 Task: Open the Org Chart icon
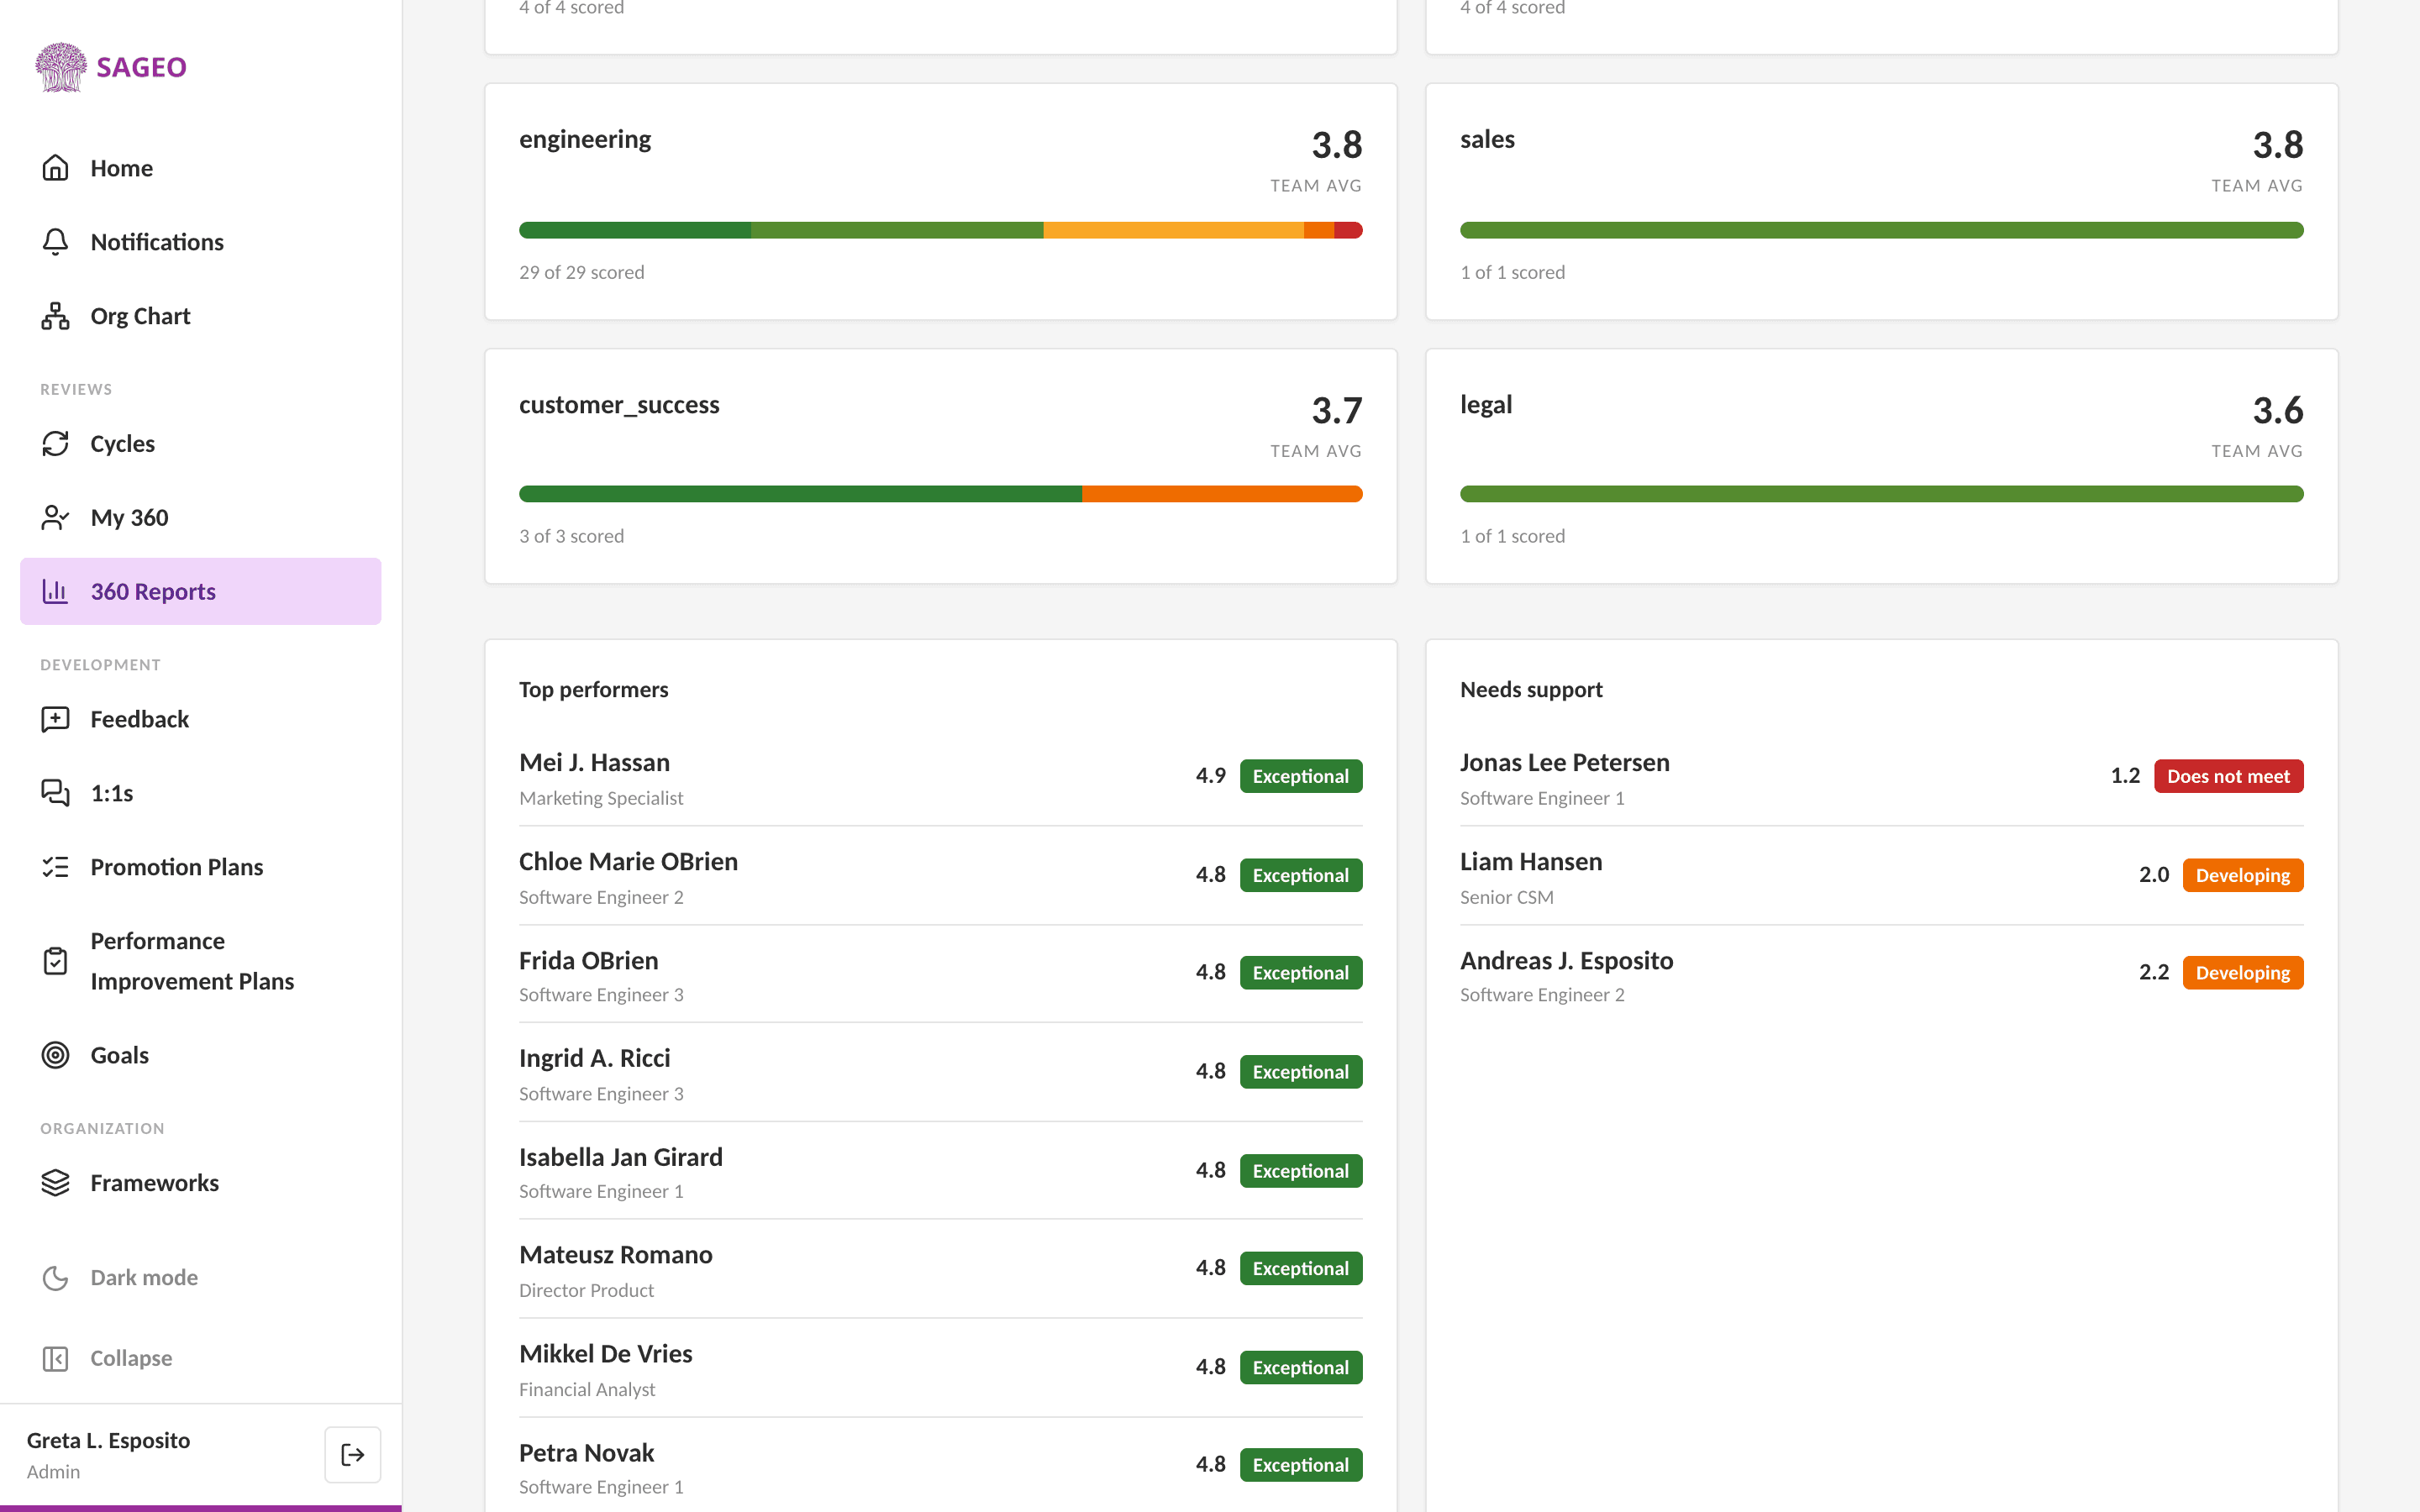[x=55, y=316]
